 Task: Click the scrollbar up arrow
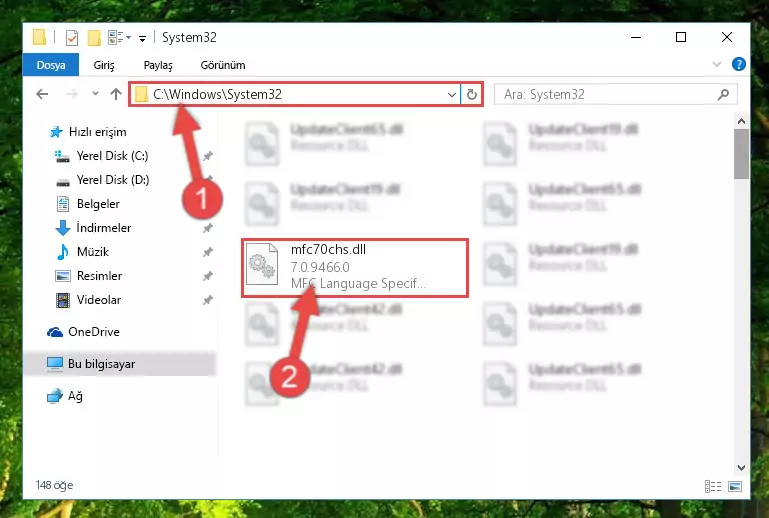741,121
